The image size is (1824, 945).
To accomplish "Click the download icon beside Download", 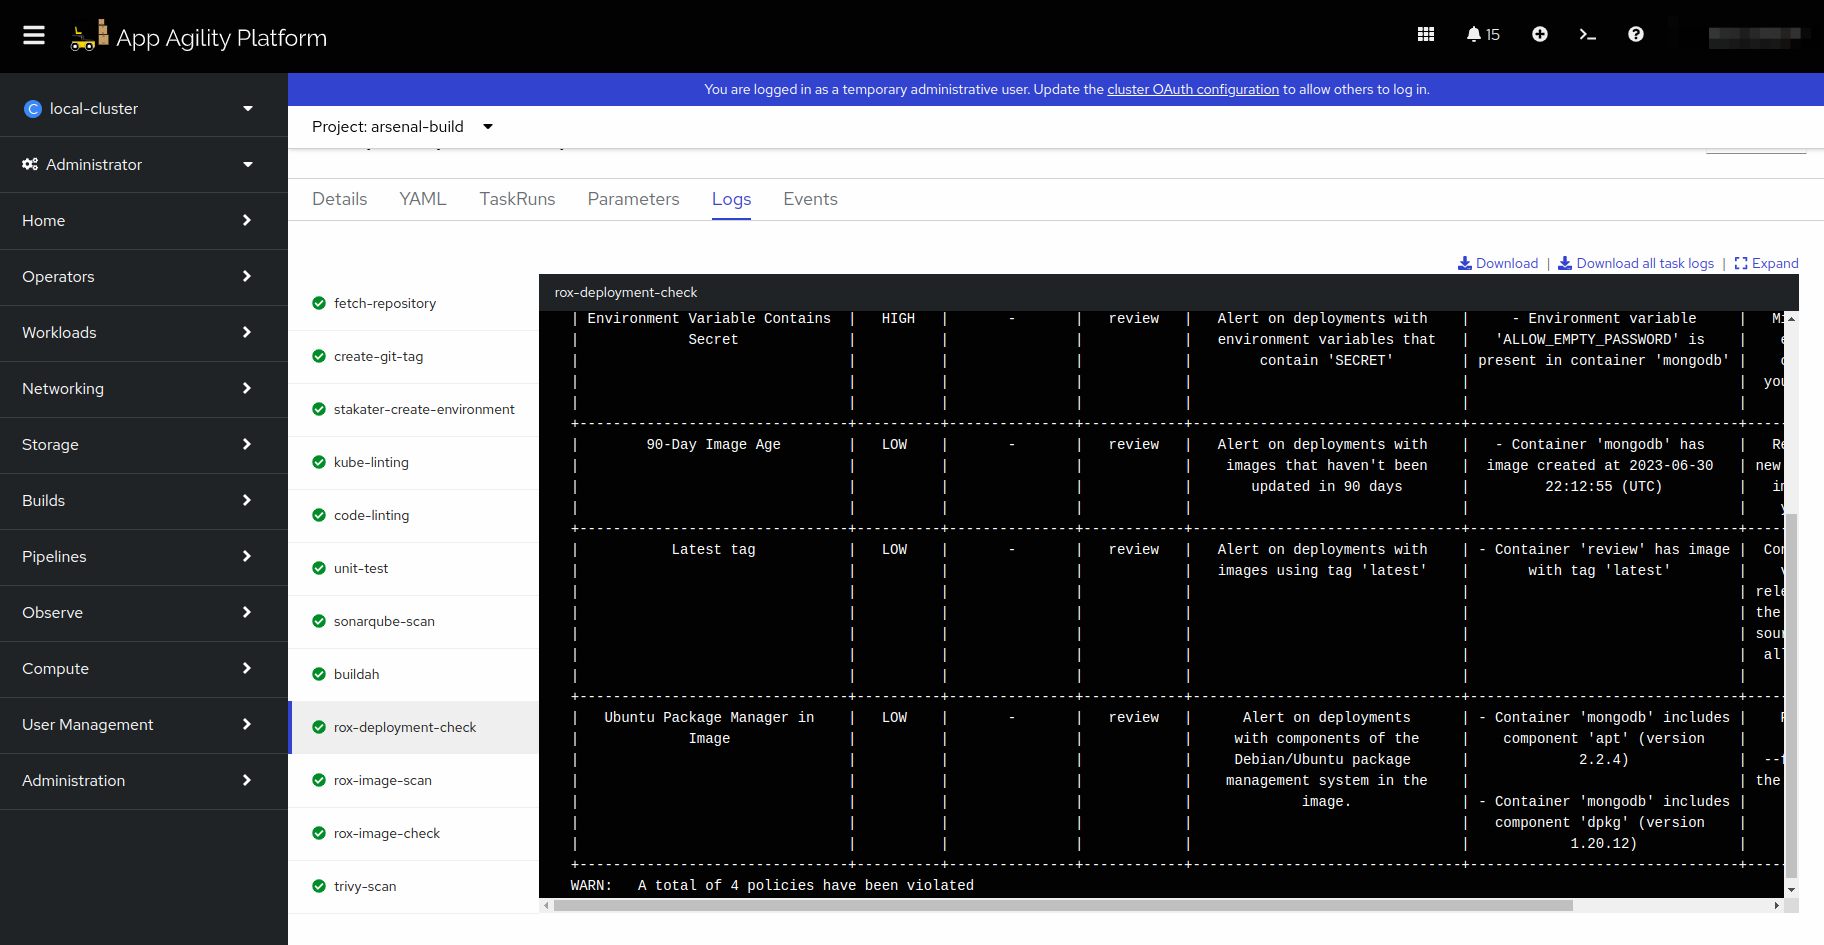I will point(1466,263).
